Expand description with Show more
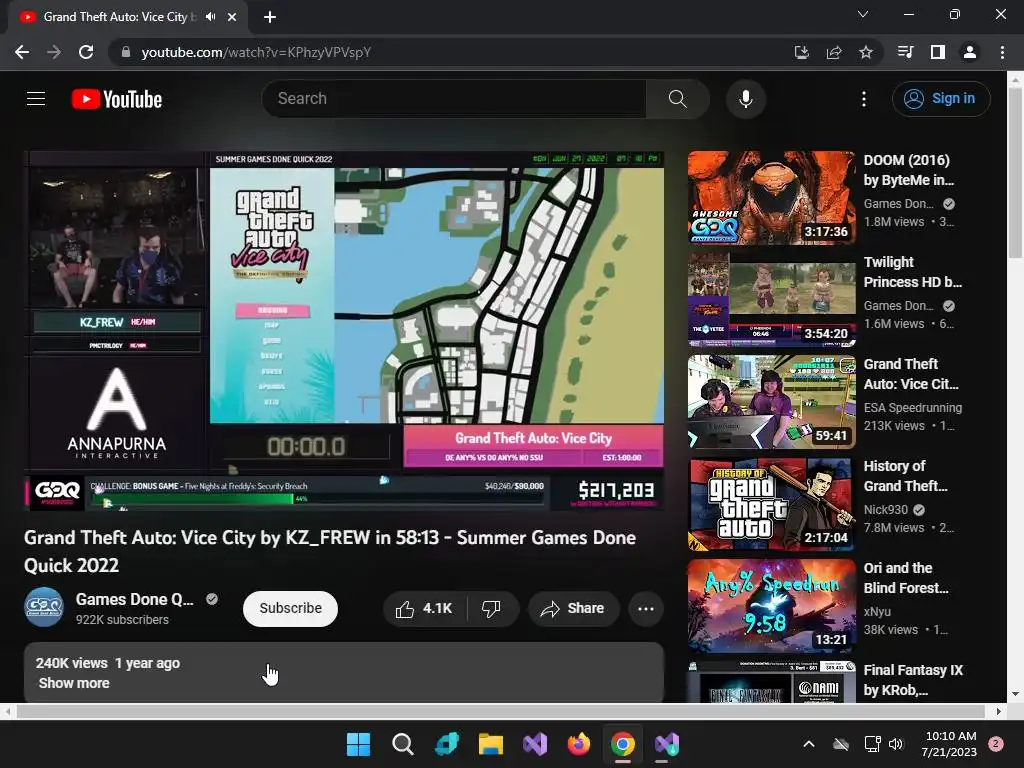This screenshot has width=1024, height=768. (74, 683)
